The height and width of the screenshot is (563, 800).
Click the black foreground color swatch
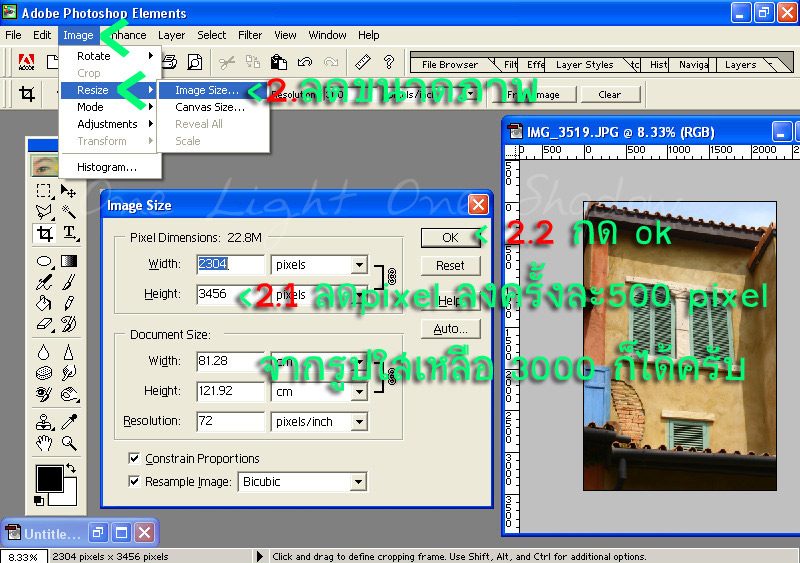click(49, 478)
